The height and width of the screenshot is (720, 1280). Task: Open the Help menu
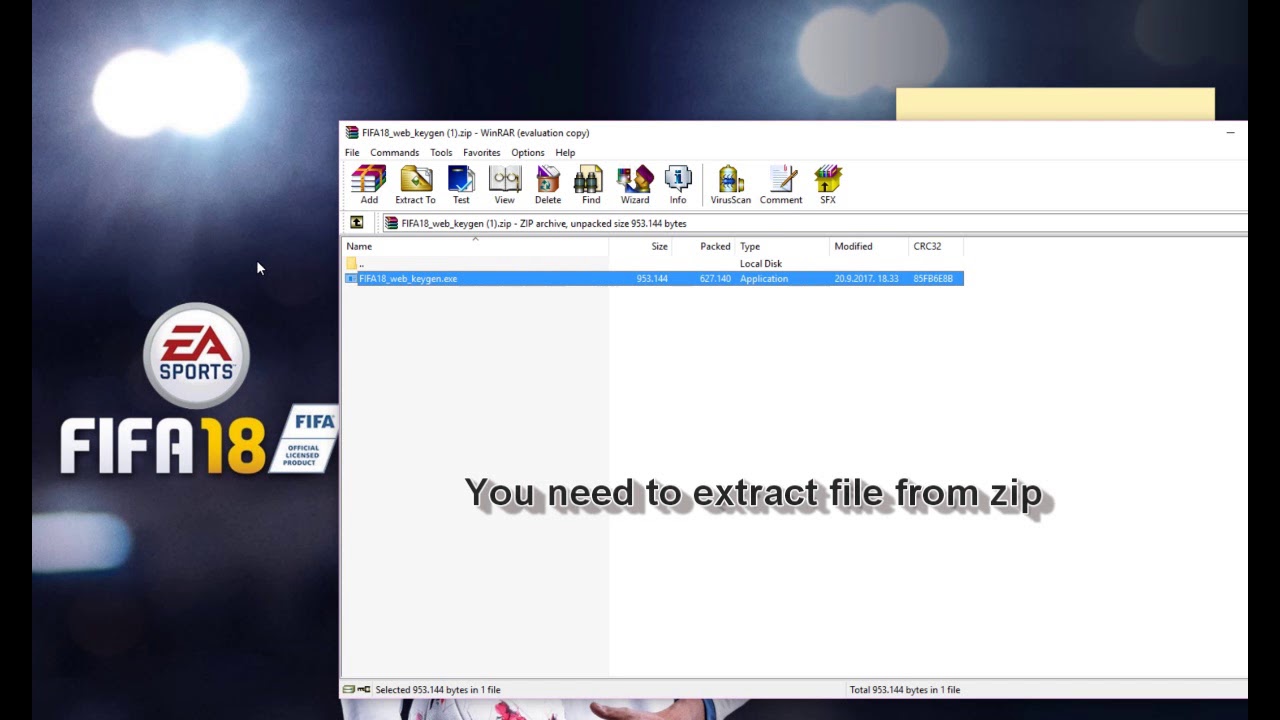click(565, 153)
